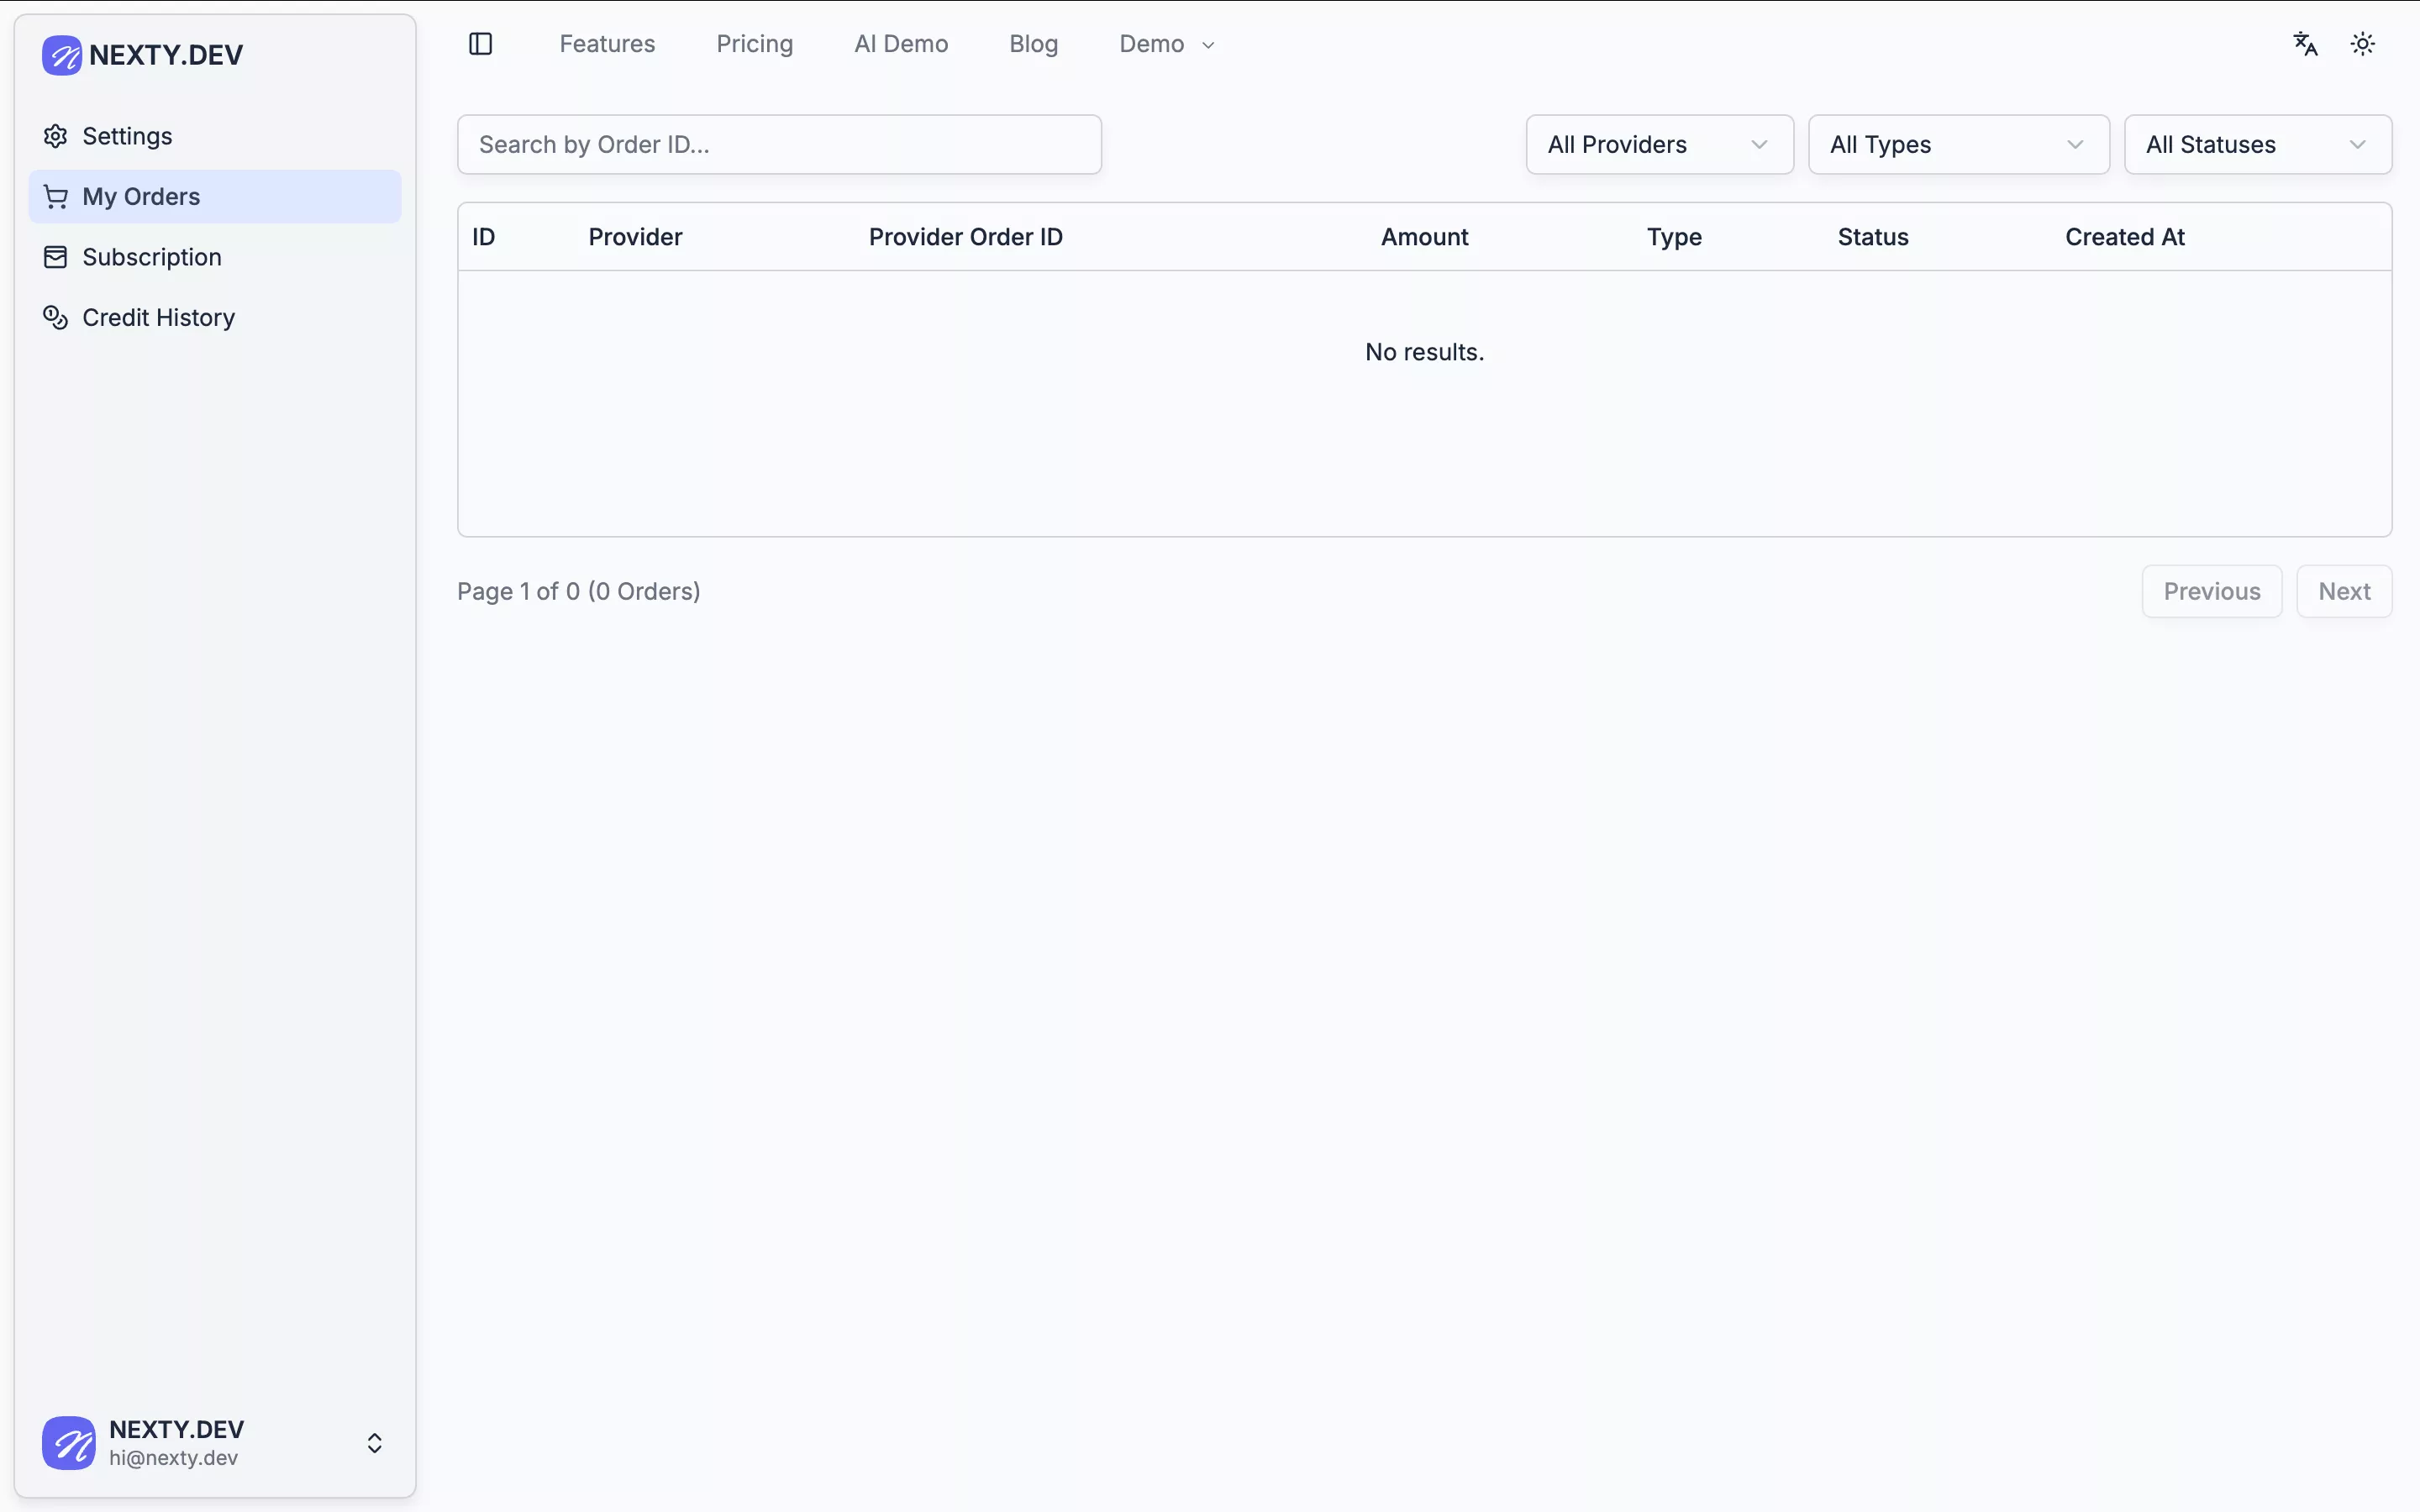Open the AI Demo link
2420x1512 pixels.
point(900,44)
